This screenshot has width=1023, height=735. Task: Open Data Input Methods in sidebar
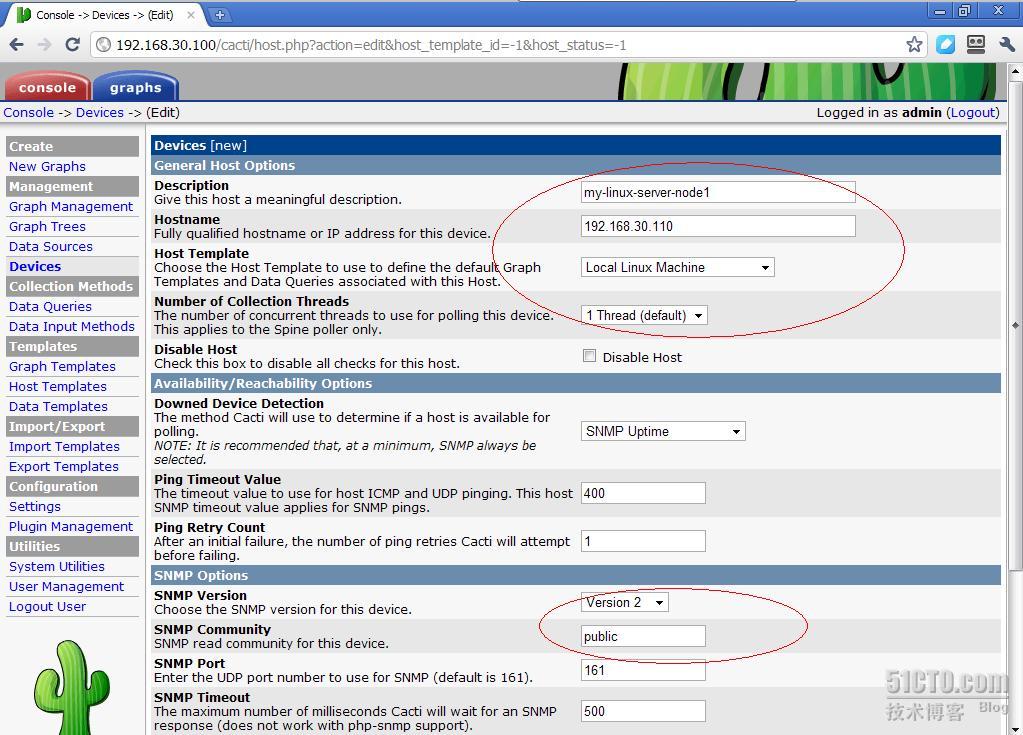(x=71, y=326)
